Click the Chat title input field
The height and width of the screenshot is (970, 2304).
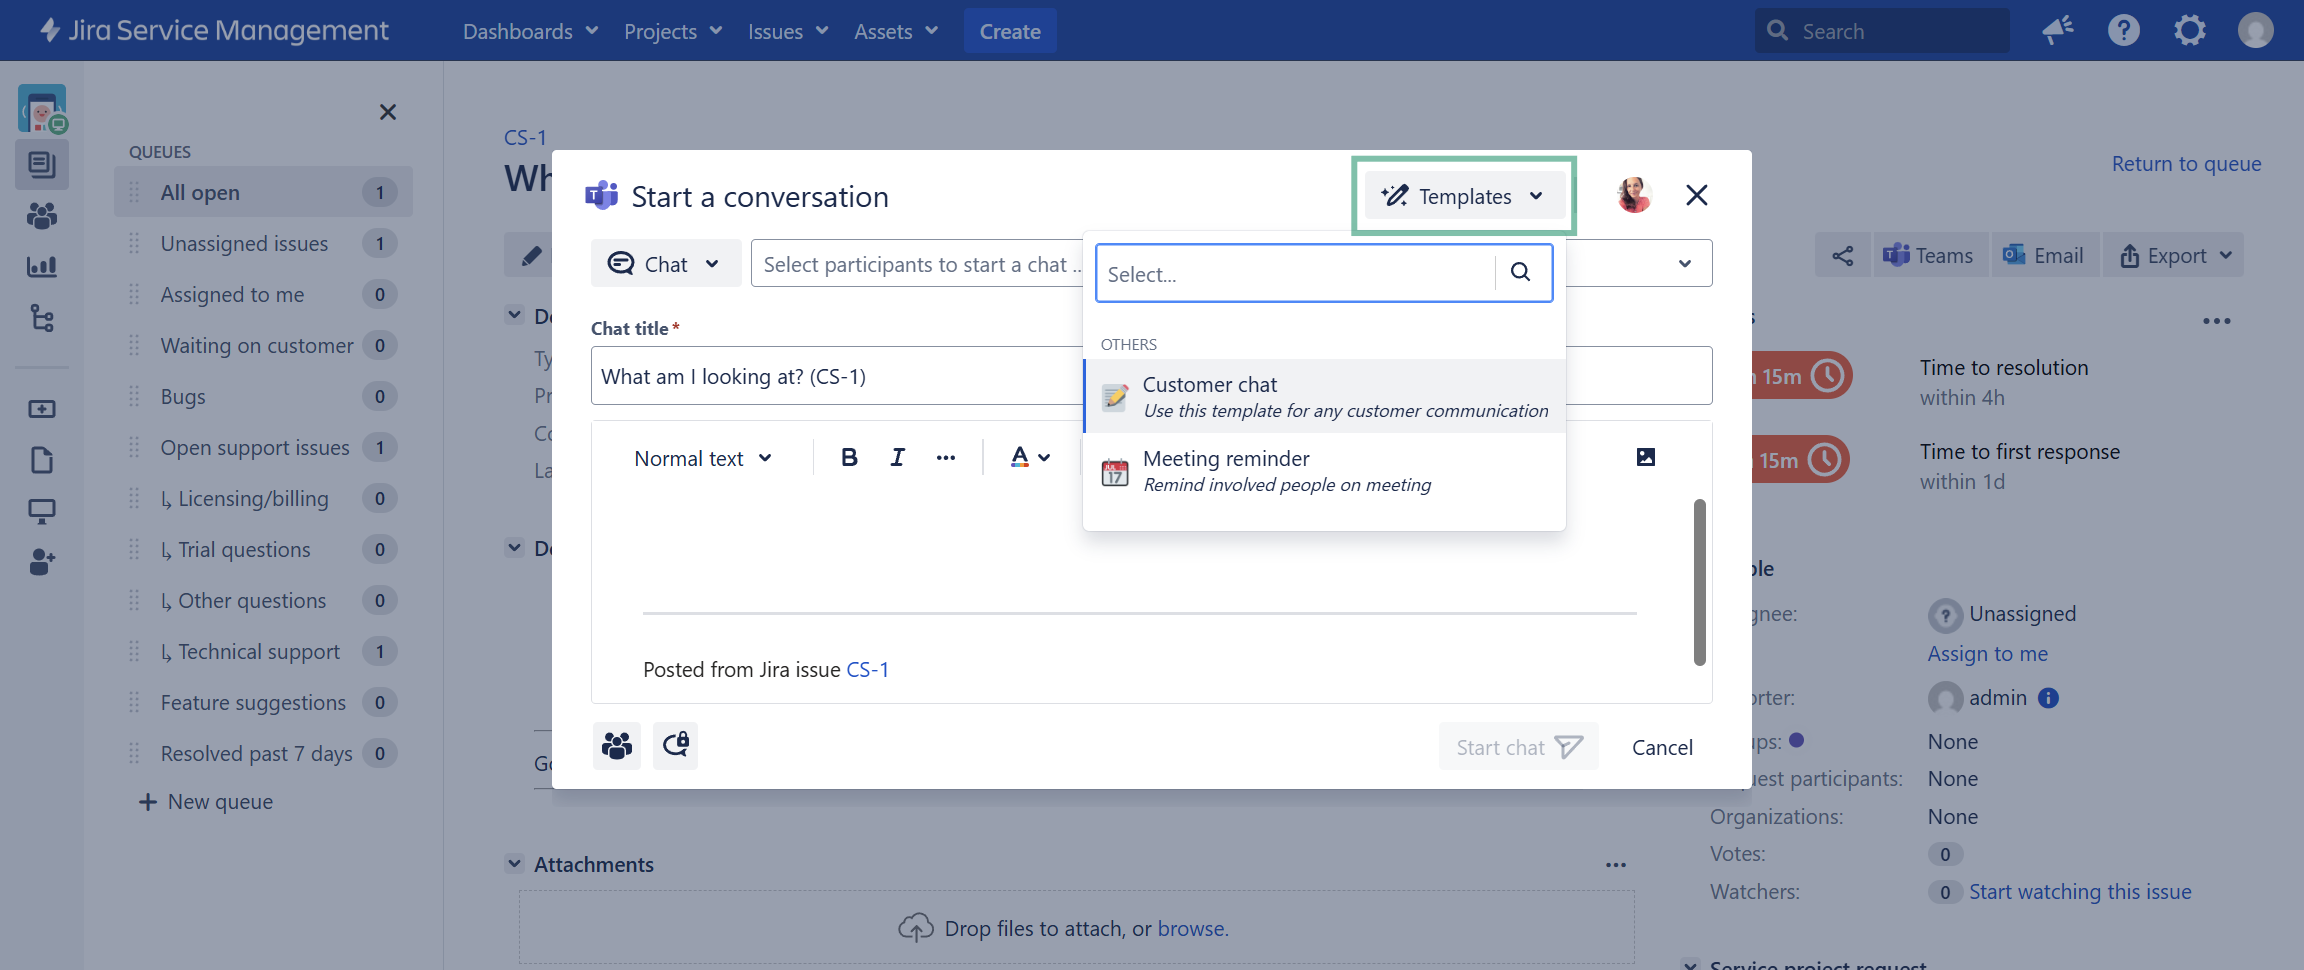[x=836, y=377]
